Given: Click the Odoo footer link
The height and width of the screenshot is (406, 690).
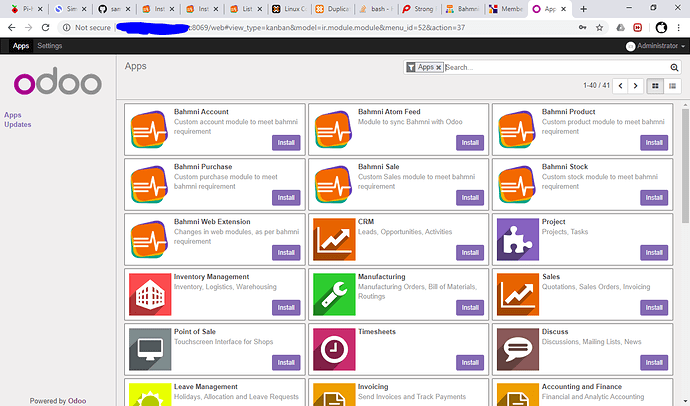Looking at the screenshot, I should pos(77,401).
